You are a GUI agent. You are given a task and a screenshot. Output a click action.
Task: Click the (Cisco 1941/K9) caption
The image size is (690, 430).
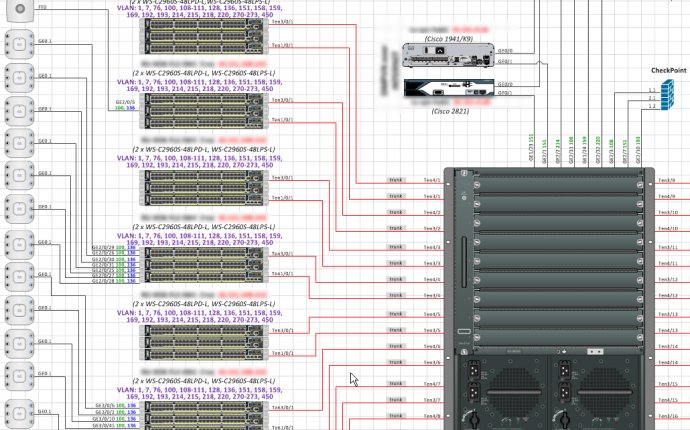click(x=449, y=39)
